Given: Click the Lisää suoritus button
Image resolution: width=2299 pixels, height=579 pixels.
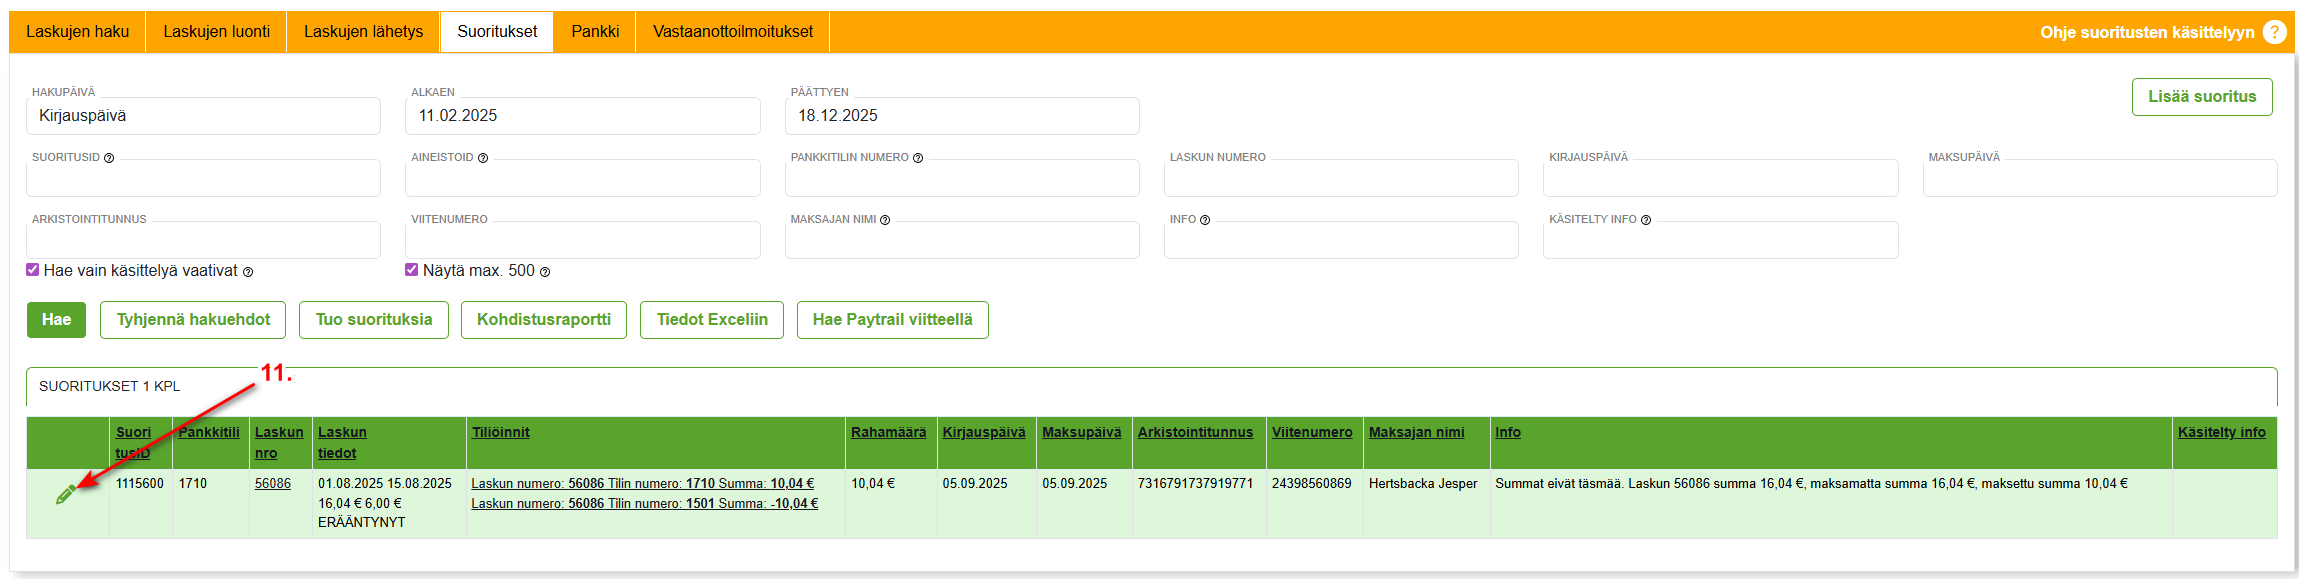Looking at the screenshot, I should click(2202, 97).
